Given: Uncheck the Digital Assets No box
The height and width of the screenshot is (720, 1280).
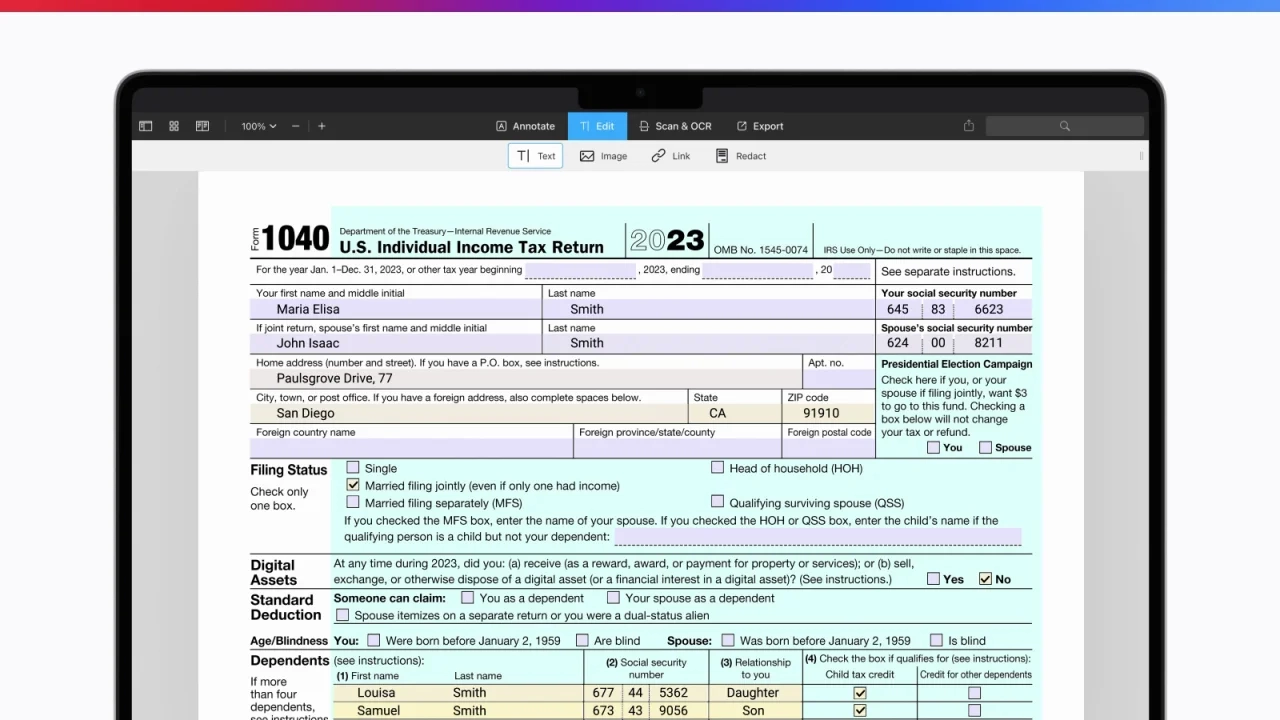Looking at the screenshot, I should click(985, 579).
